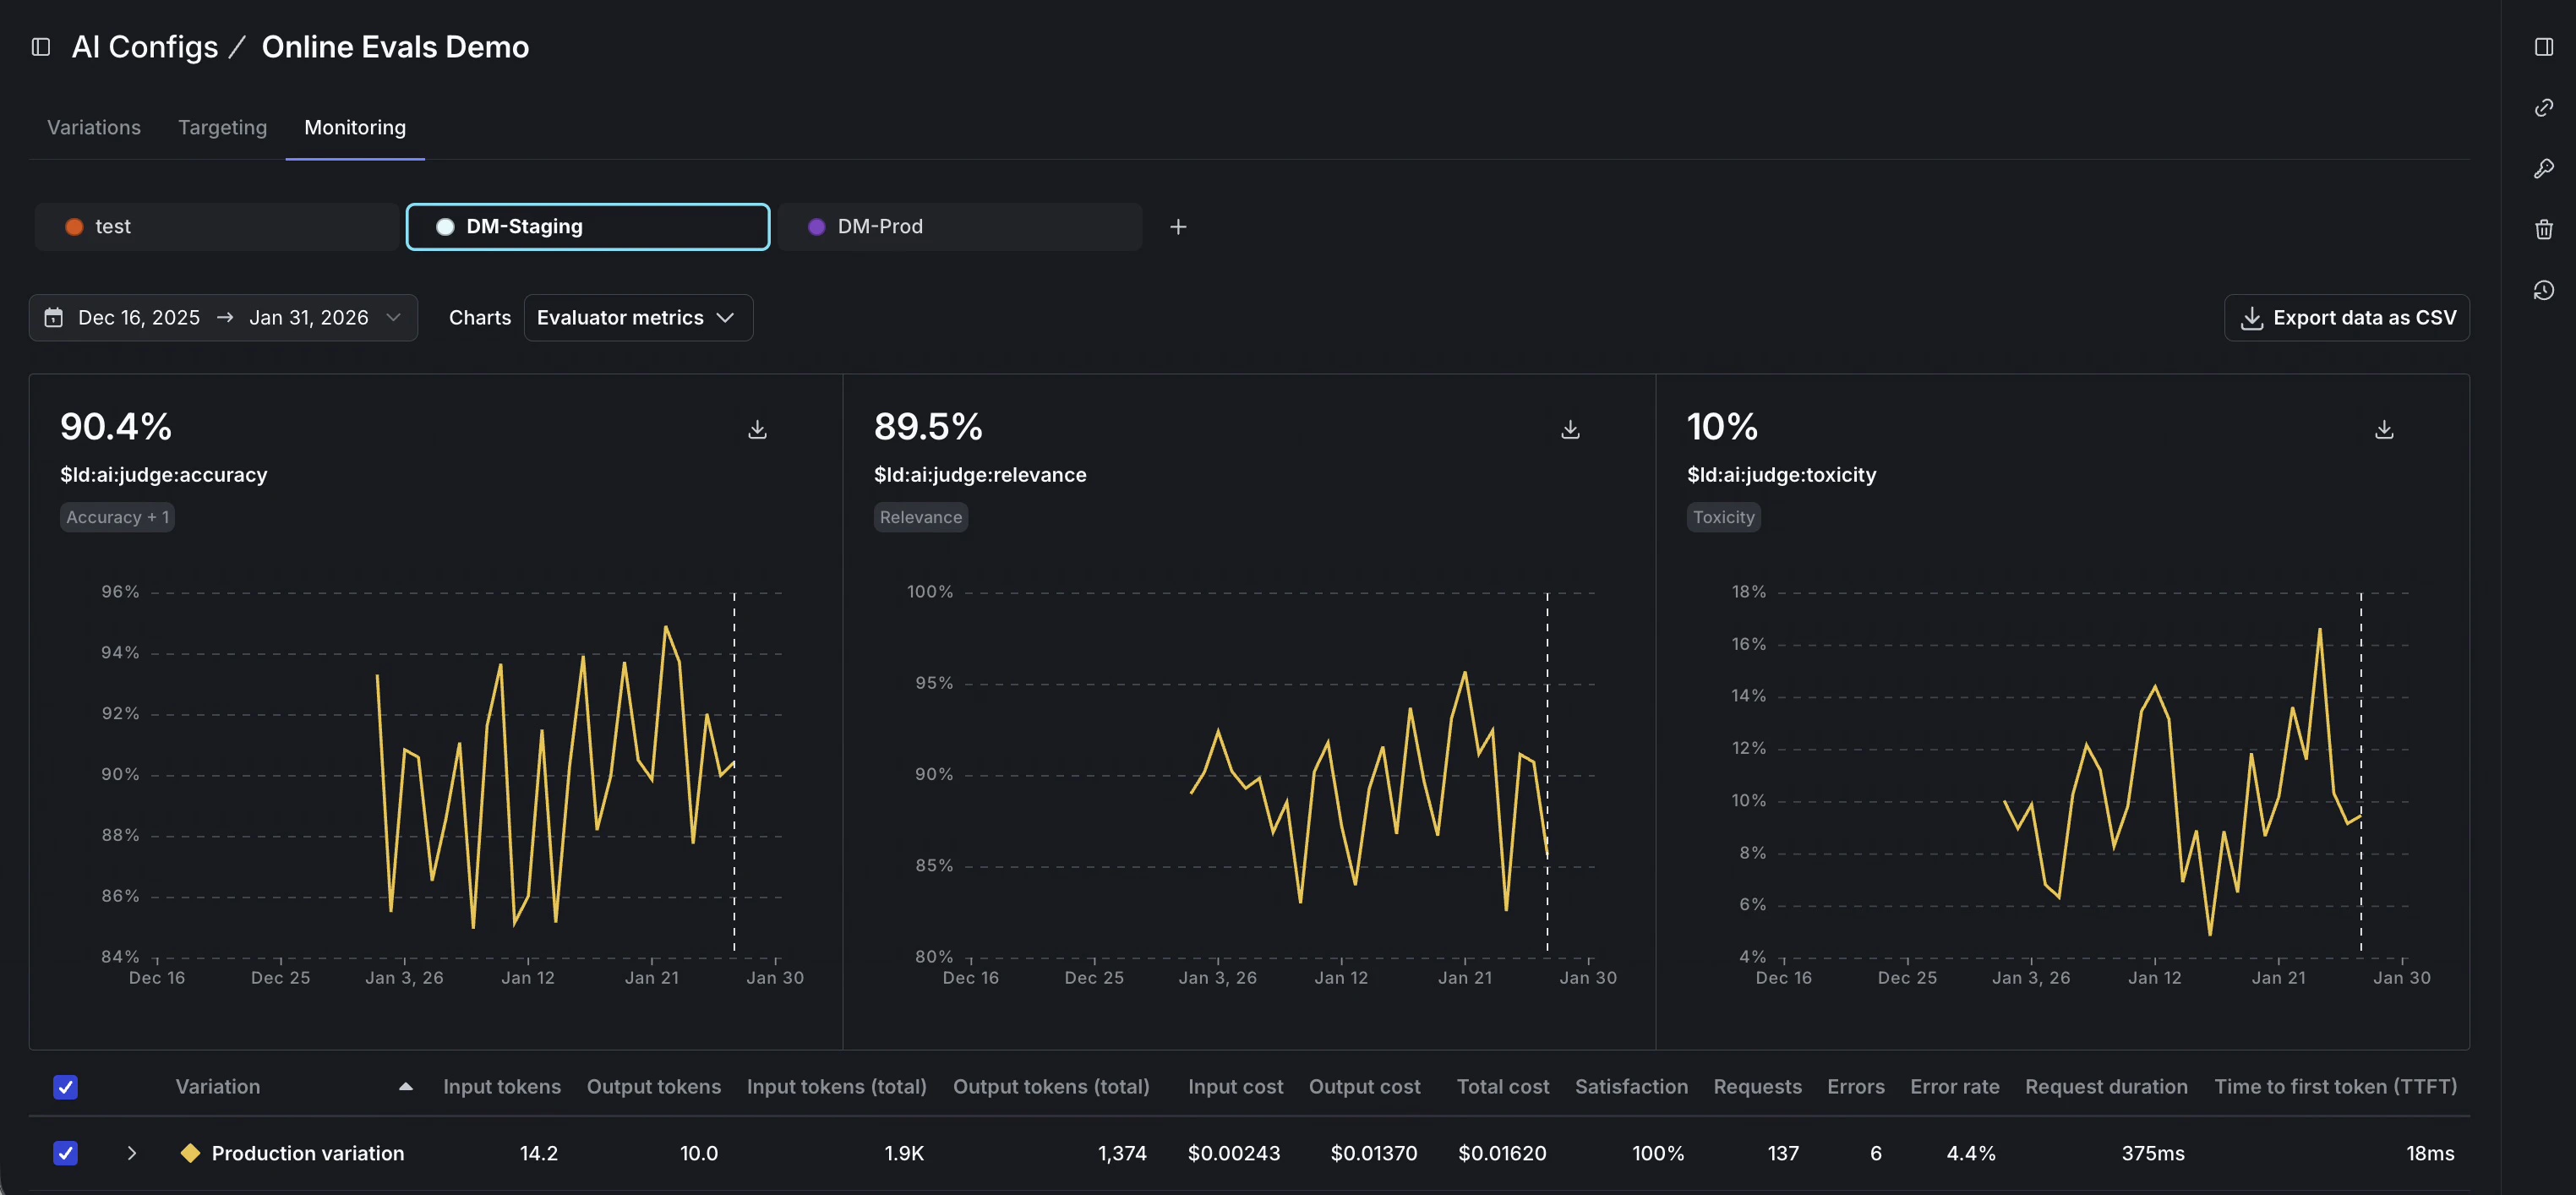
Task: Uncheck the Production variation row checkbox
Action: pos(66,1153)
